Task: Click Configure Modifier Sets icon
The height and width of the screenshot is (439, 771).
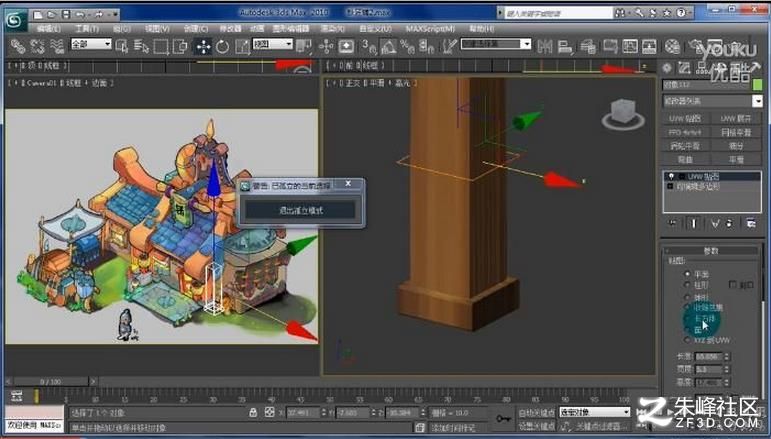Action: click(750, 223)
